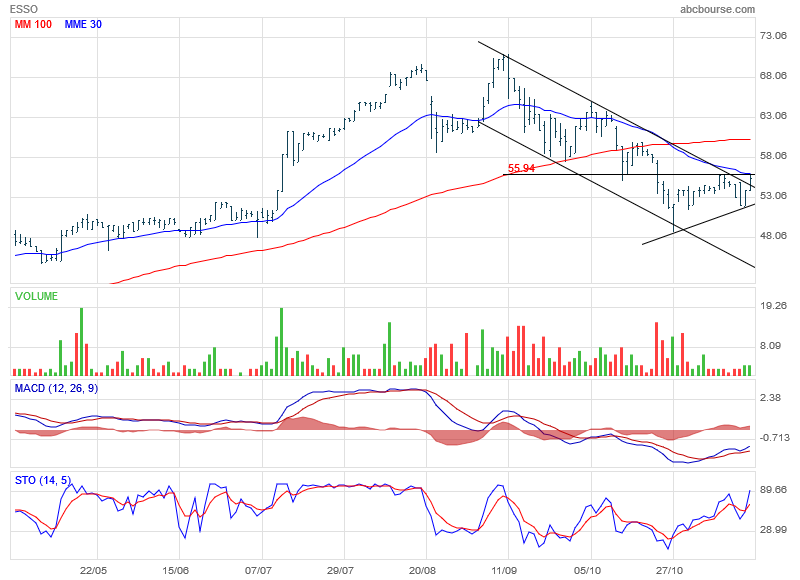Click the 07/07 date label

[x=258, y=570]
